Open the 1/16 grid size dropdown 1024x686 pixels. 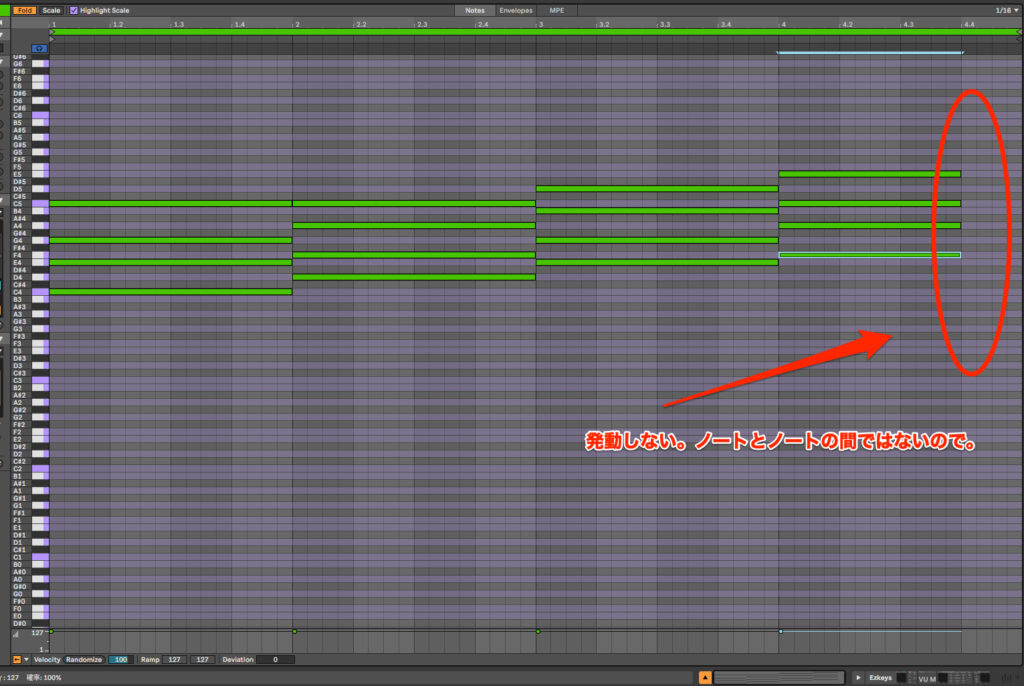pos(1005,10)
